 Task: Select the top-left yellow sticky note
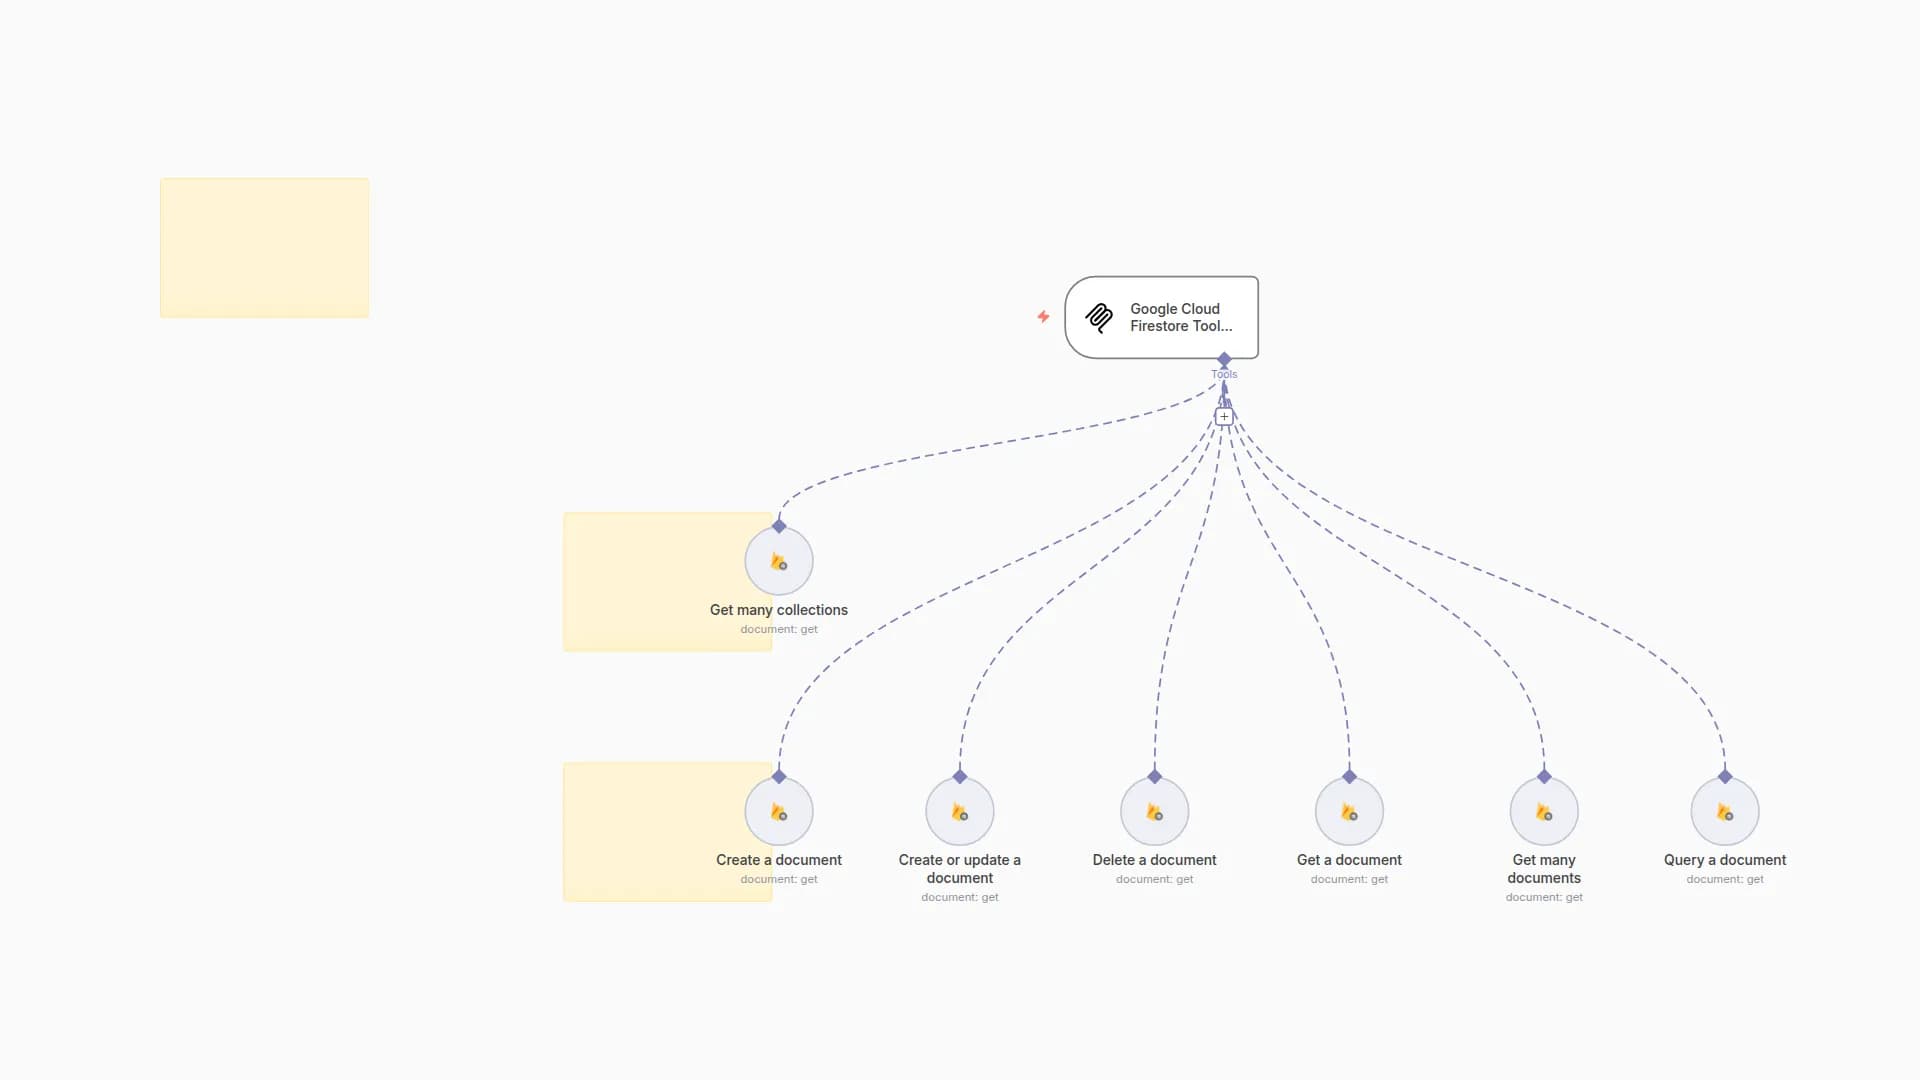coord(264,248)
